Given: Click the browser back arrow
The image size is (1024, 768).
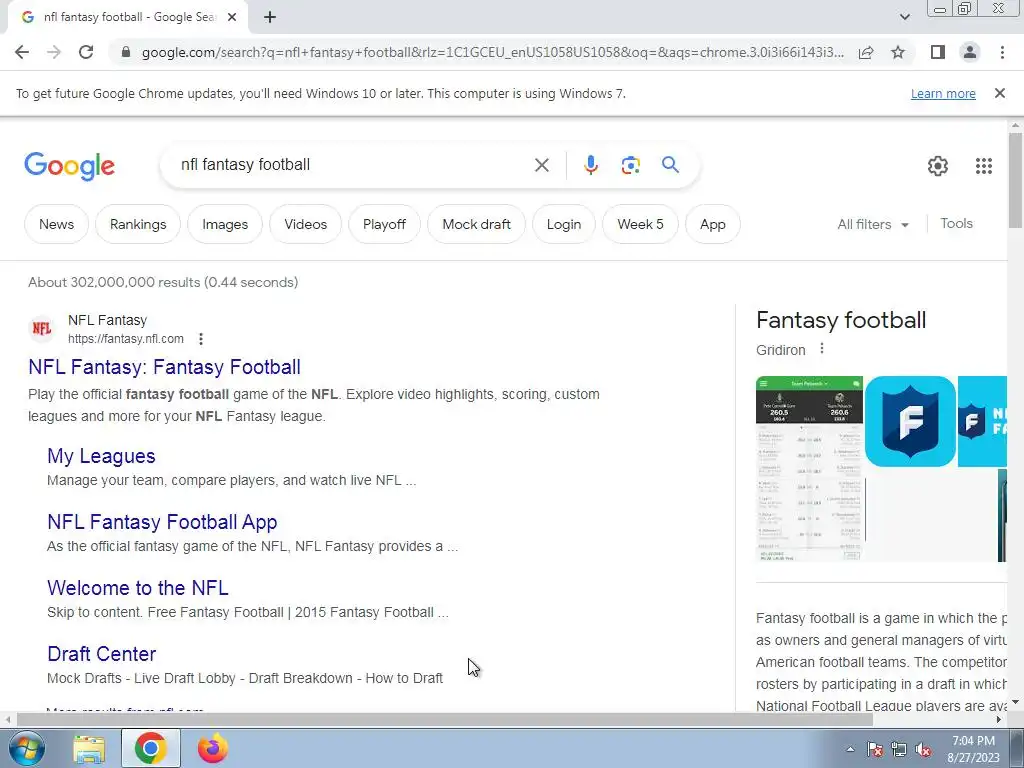Looking at the screenshot, I should tap(22, 52).
